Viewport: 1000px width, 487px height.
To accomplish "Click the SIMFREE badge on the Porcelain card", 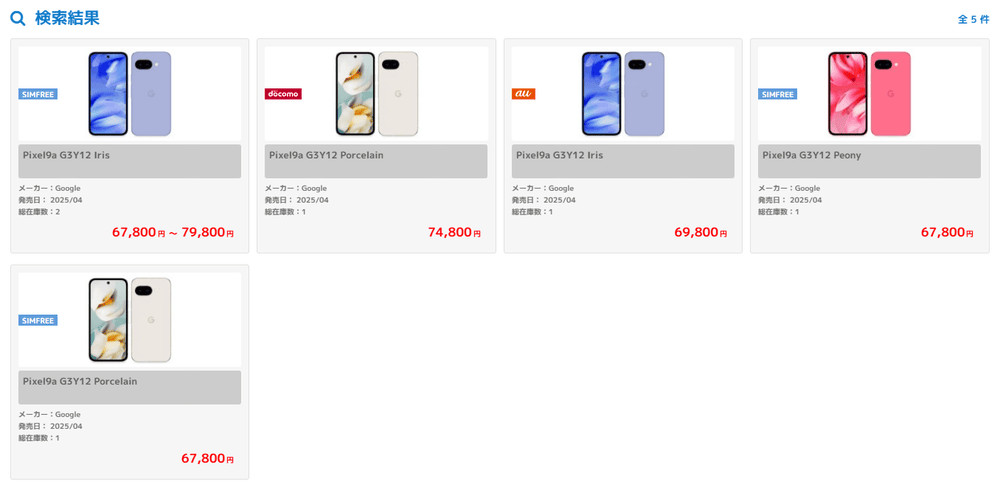I will [38, 320].
